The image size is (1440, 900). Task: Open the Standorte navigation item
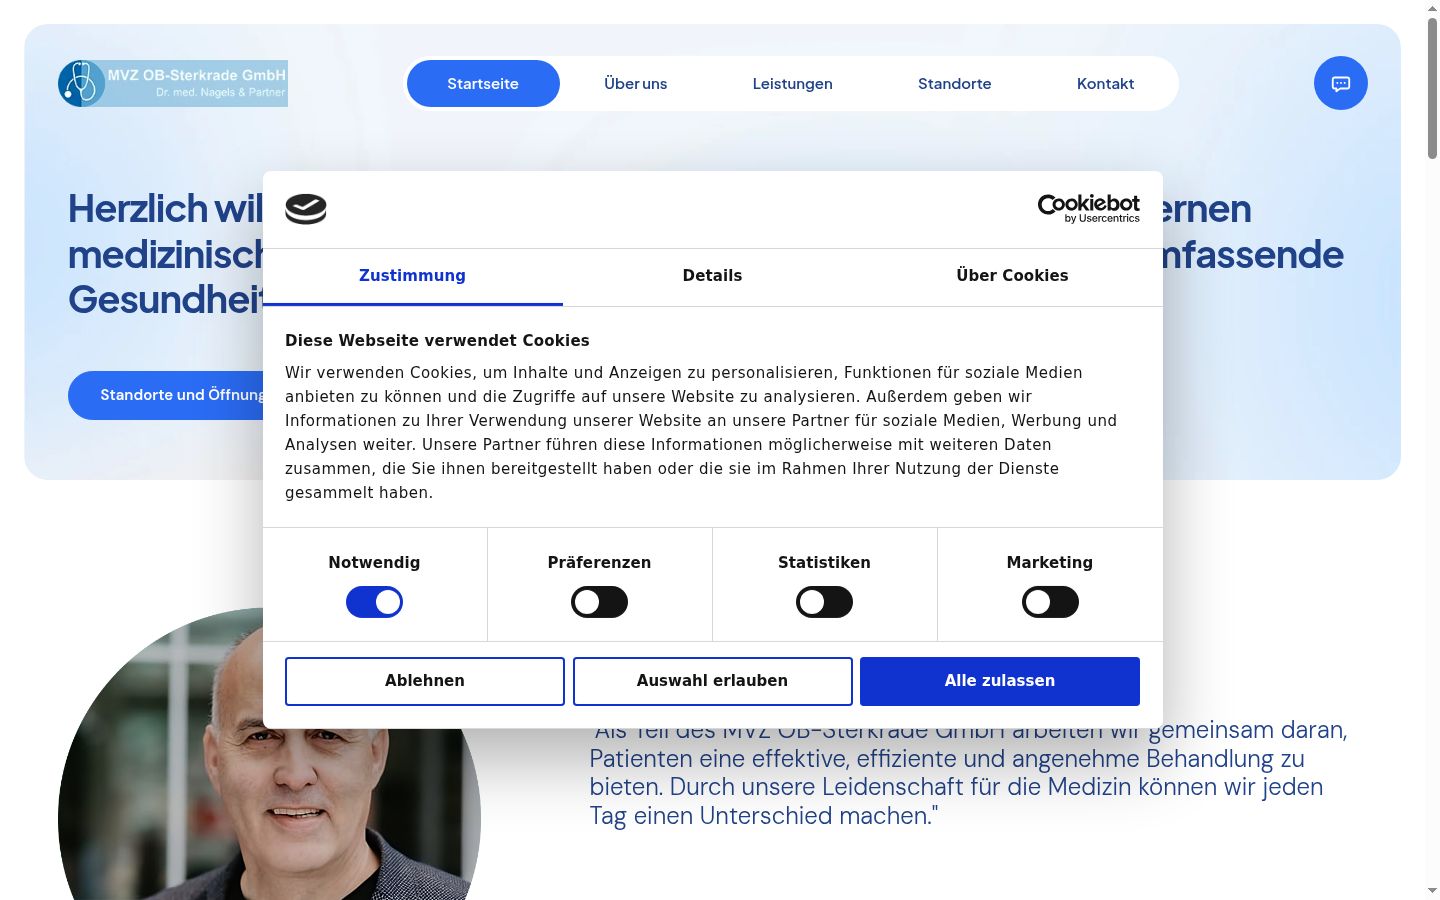tap(954, 83)
